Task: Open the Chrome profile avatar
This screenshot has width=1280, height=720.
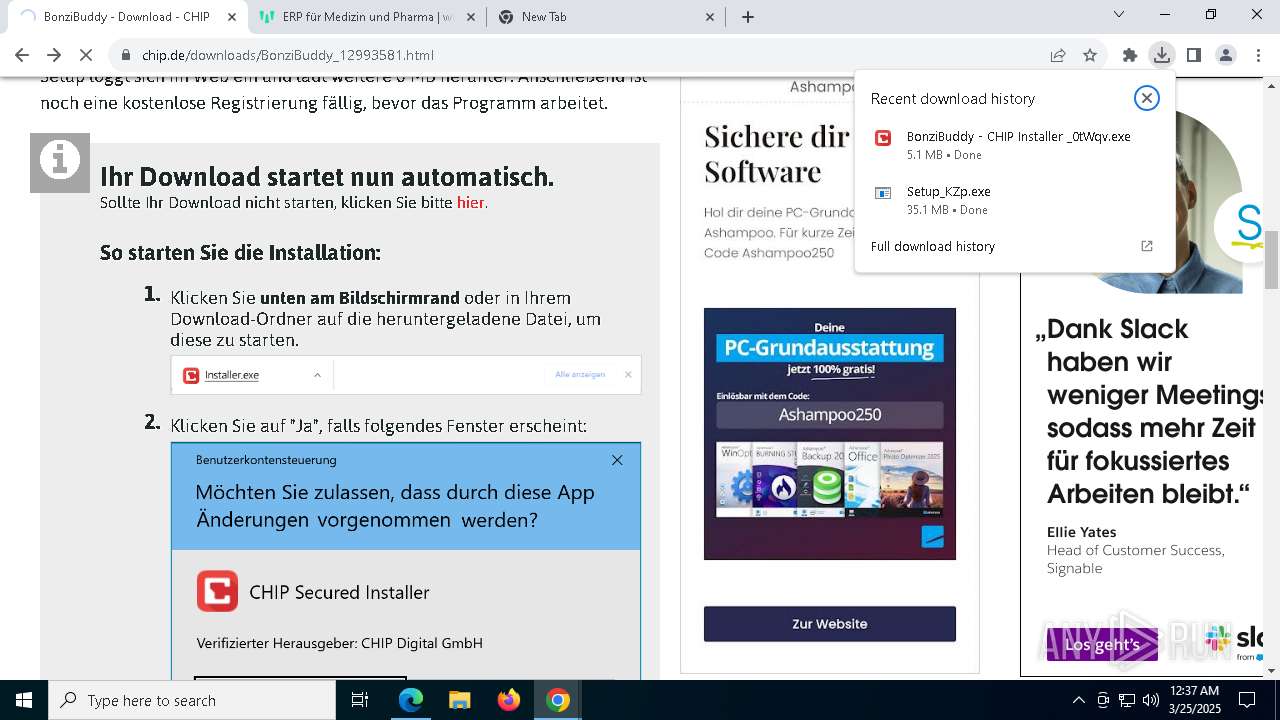Action: [1226, 55]
